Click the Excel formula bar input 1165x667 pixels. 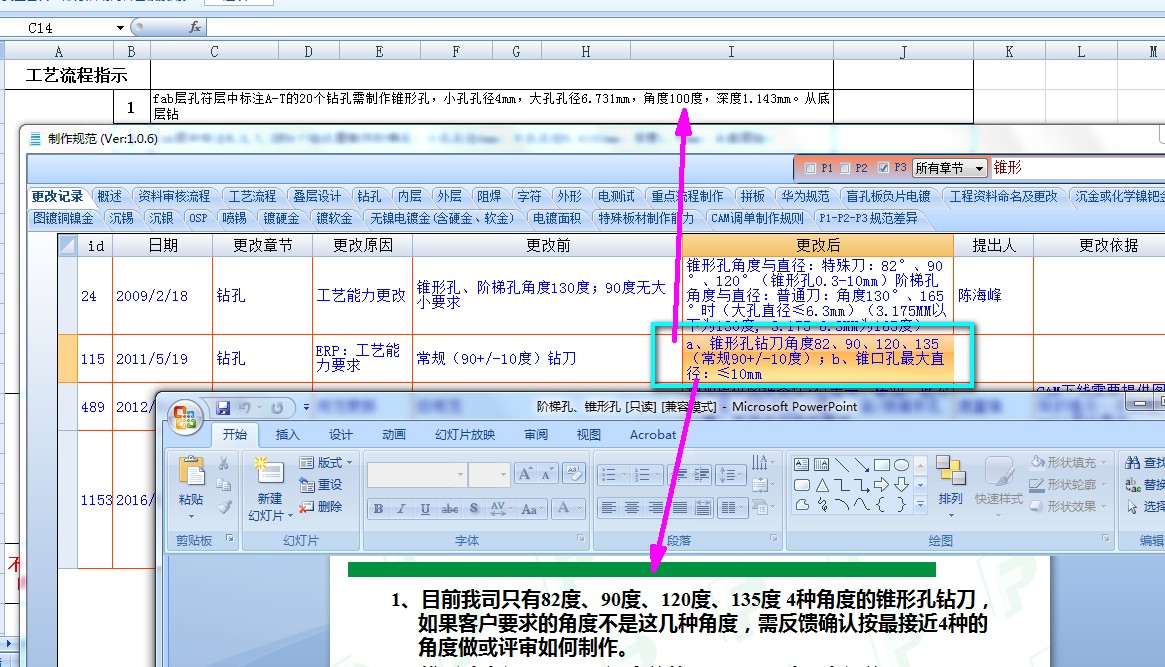tap(685, 27)
